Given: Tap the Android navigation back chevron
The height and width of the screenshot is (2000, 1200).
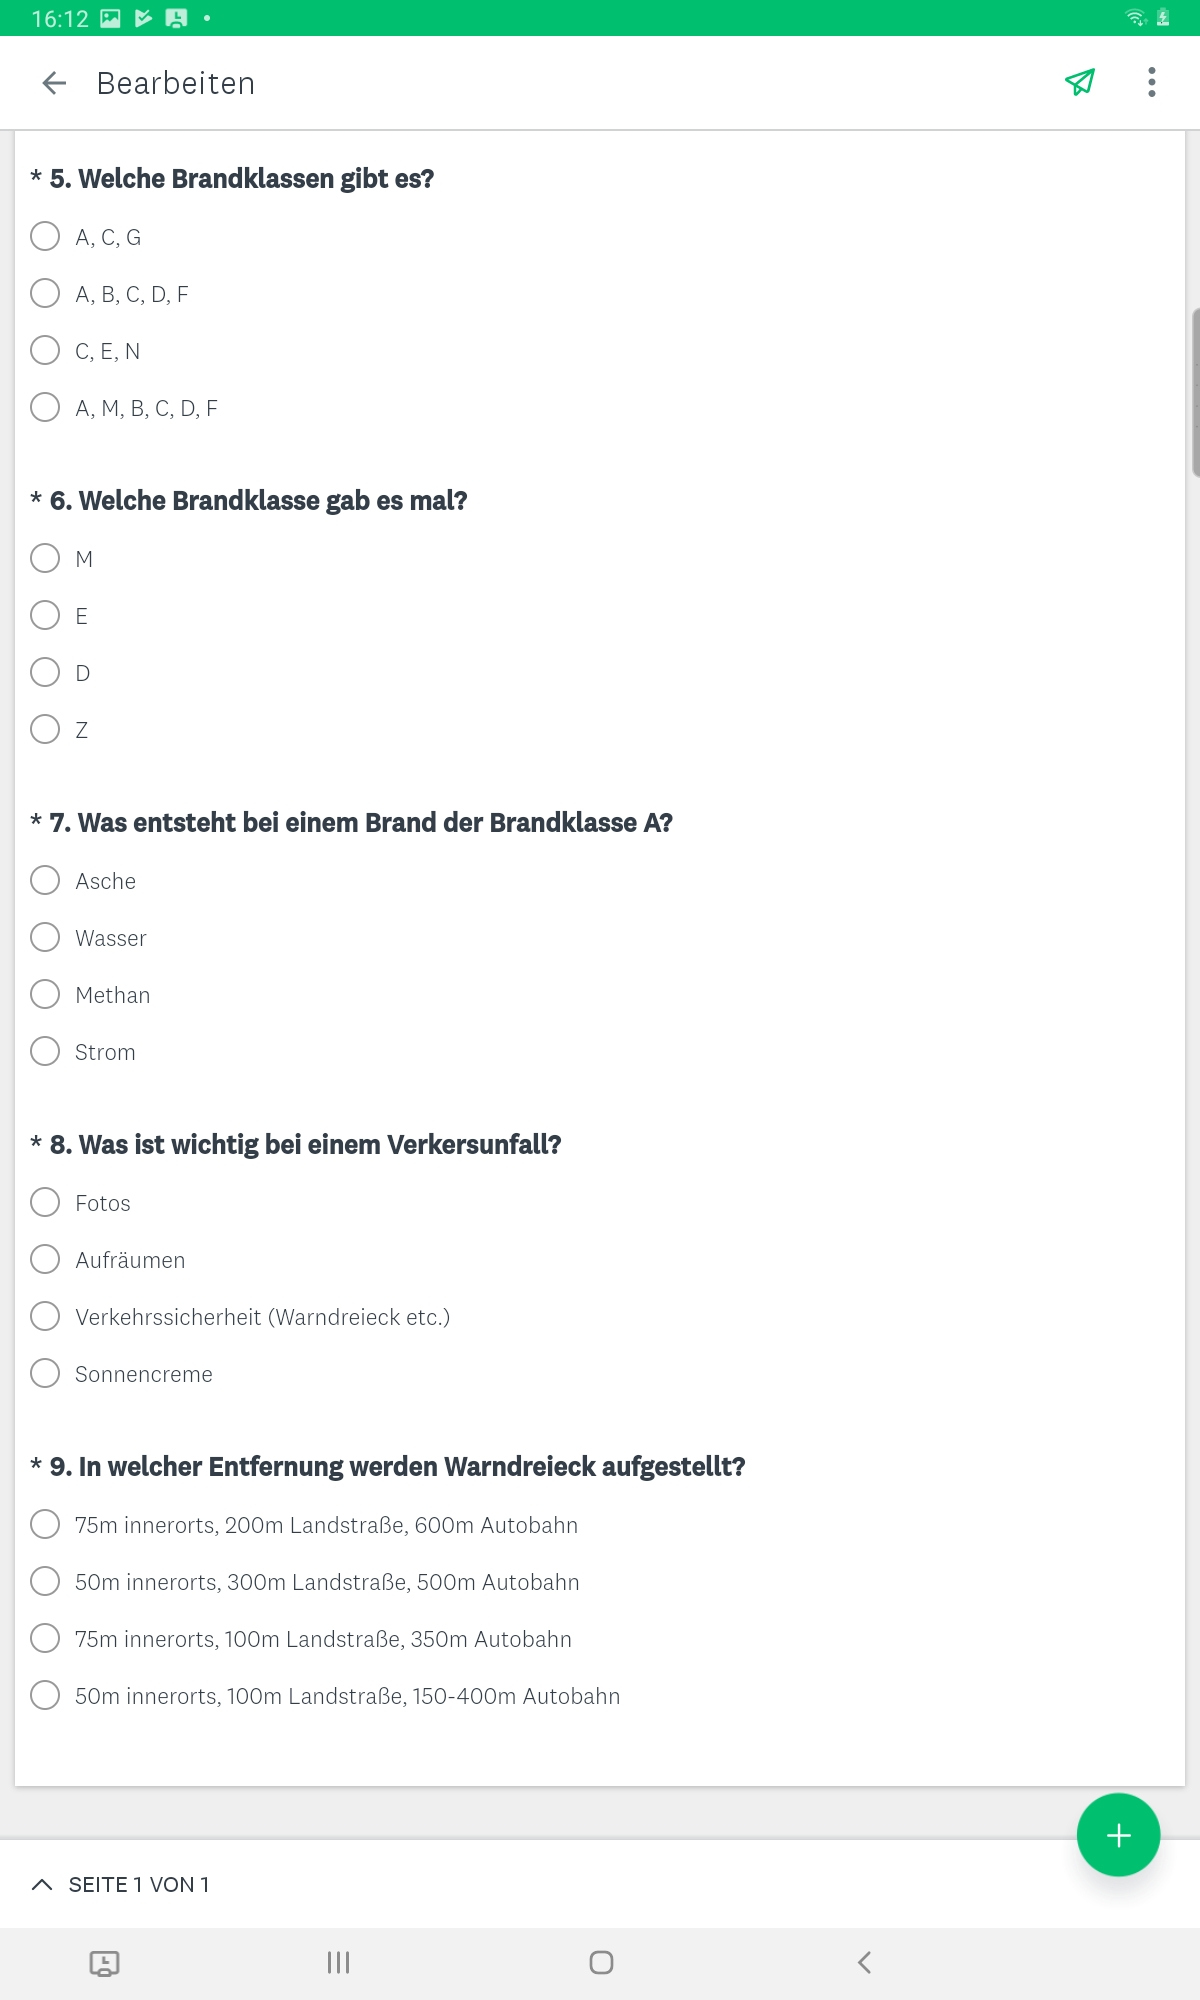Looking at the screenshot, I should [865, 1962].
